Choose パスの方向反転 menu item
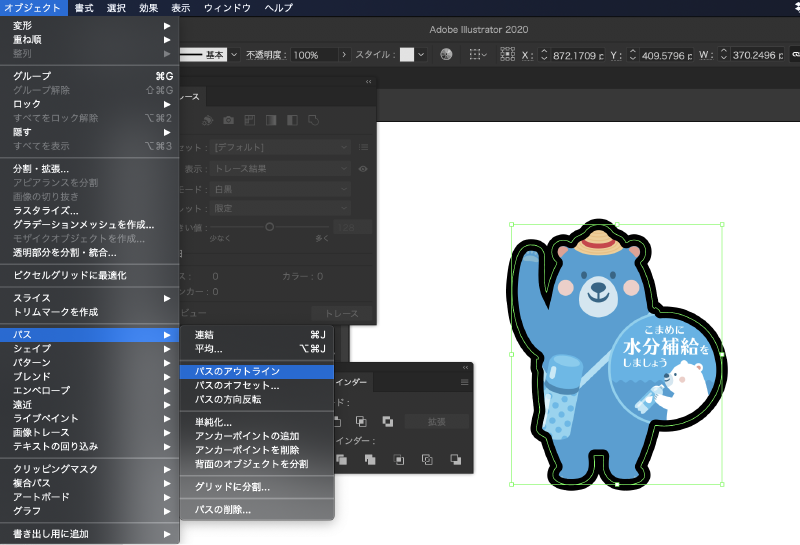 [257, 400]
